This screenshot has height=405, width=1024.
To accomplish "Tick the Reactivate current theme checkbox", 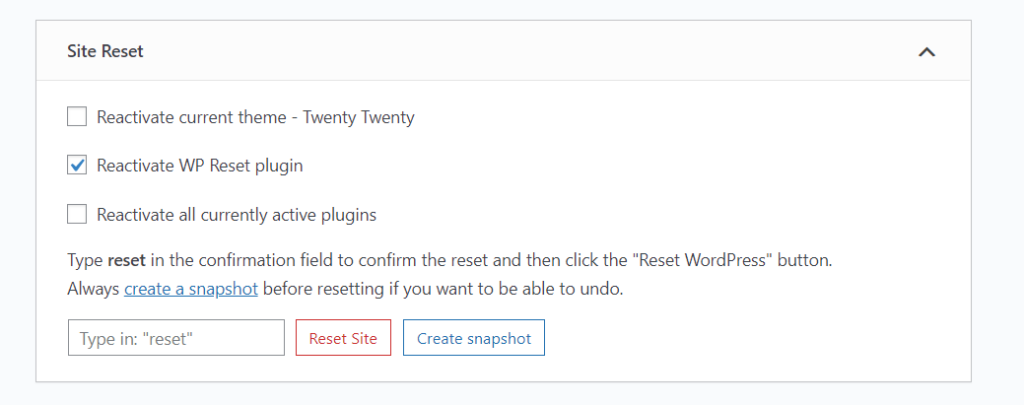I will point(77,118).
